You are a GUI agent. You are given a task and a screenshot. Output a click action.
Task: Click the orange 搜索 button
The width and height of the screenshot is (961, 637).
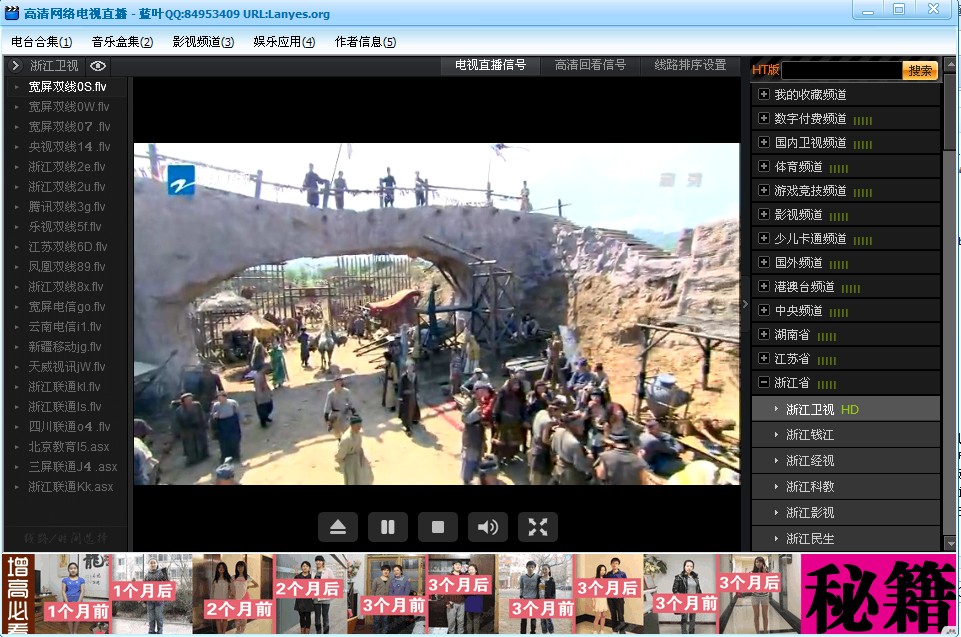pyautogui.click(x=920, y=71)
